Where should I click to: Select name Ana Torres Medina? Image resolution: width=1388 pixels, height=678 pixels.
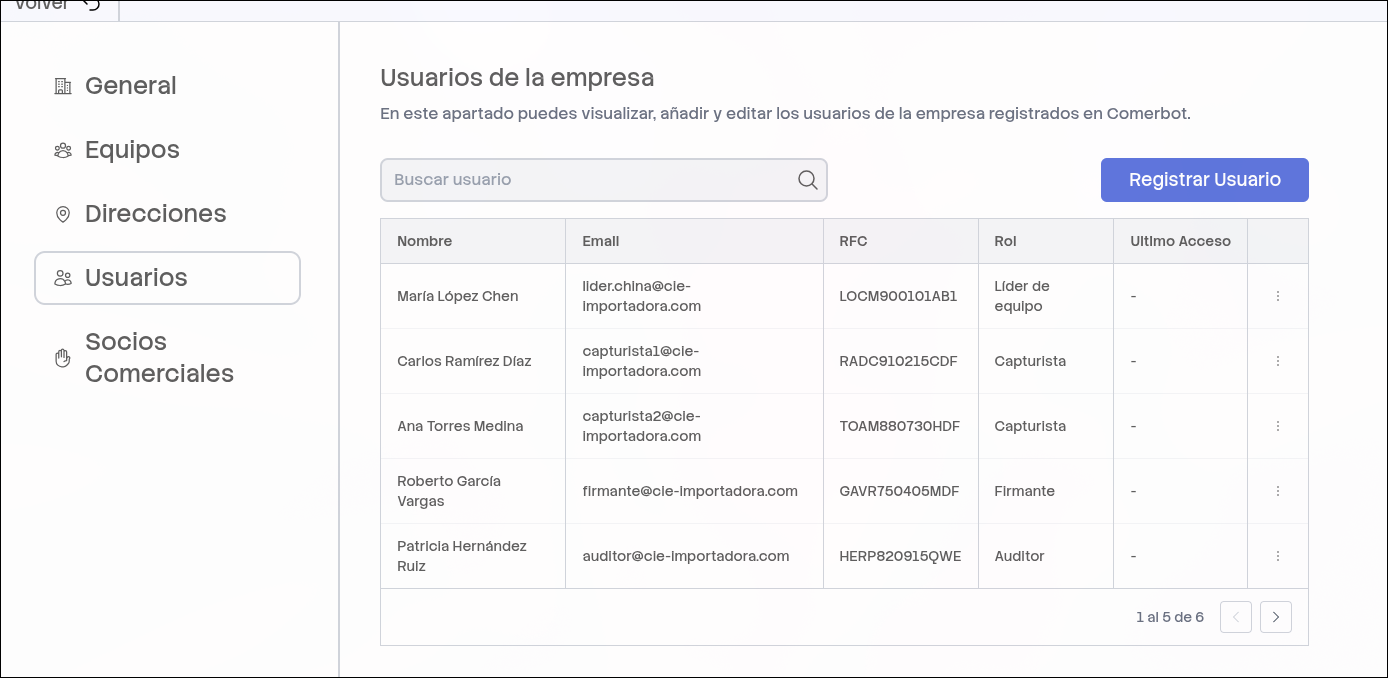click(x=460, y=426)
